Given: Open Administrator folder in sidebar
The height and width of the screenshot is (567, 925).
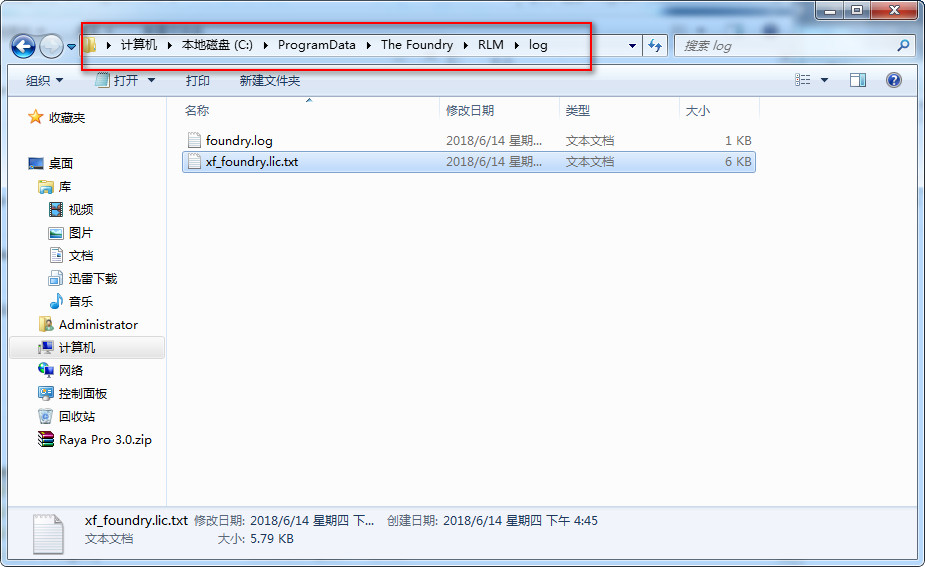Looking at the screenshot, I should [x=98, y=325].
